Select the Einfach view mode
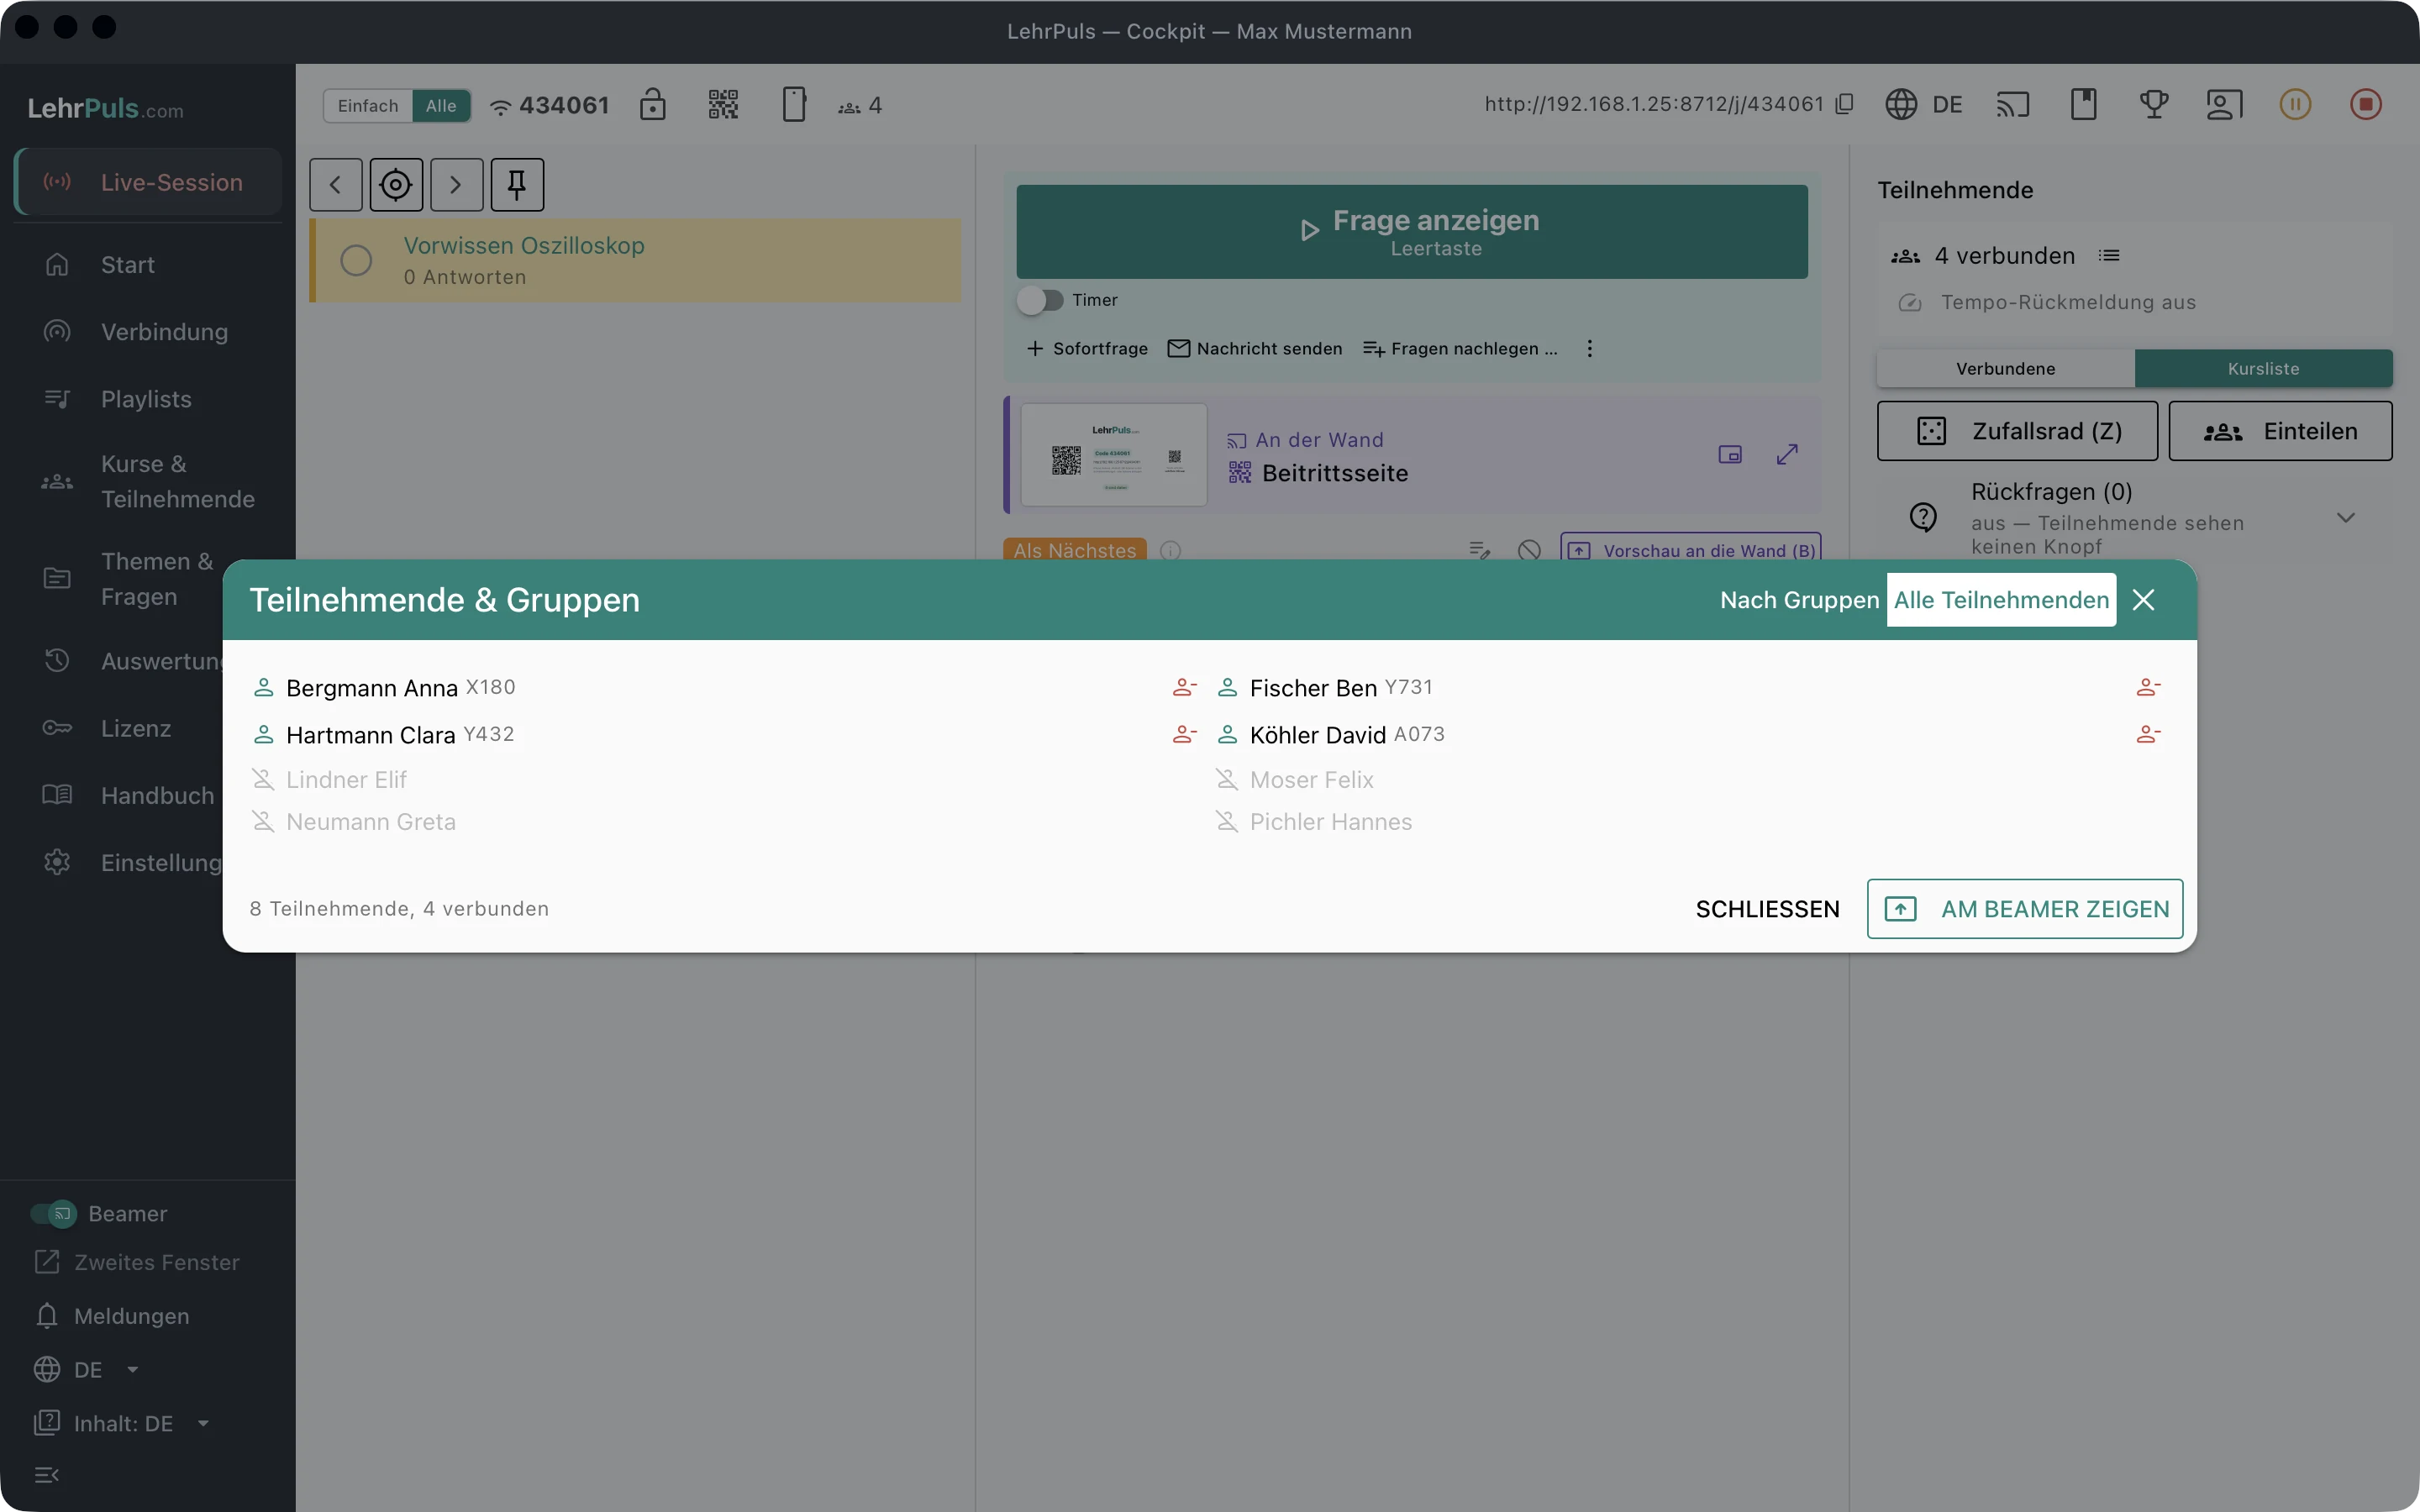This screenshot has height=1512, width=2420. pos(368,106)
